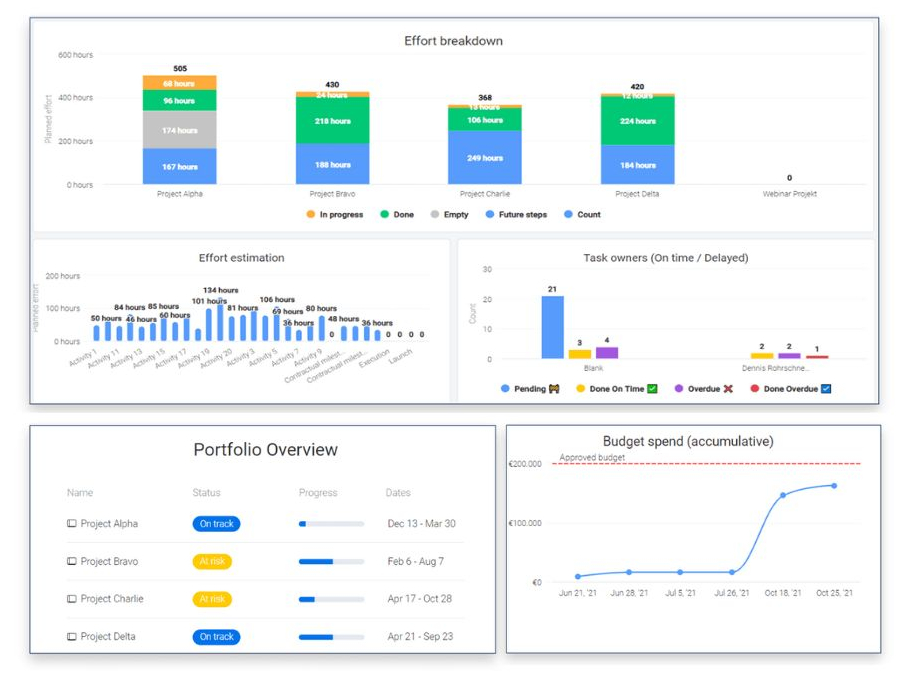Select the At risk status for Project Bravo
This screenshot has height=678, width=907.
coord(214,561)
